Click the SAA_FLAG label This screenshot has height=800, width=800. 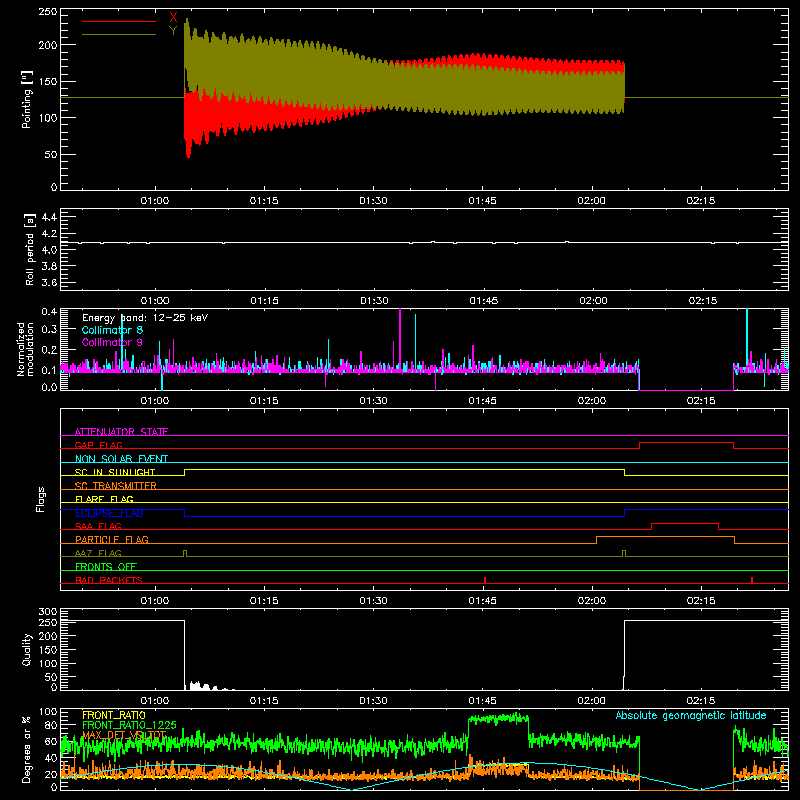98,526
